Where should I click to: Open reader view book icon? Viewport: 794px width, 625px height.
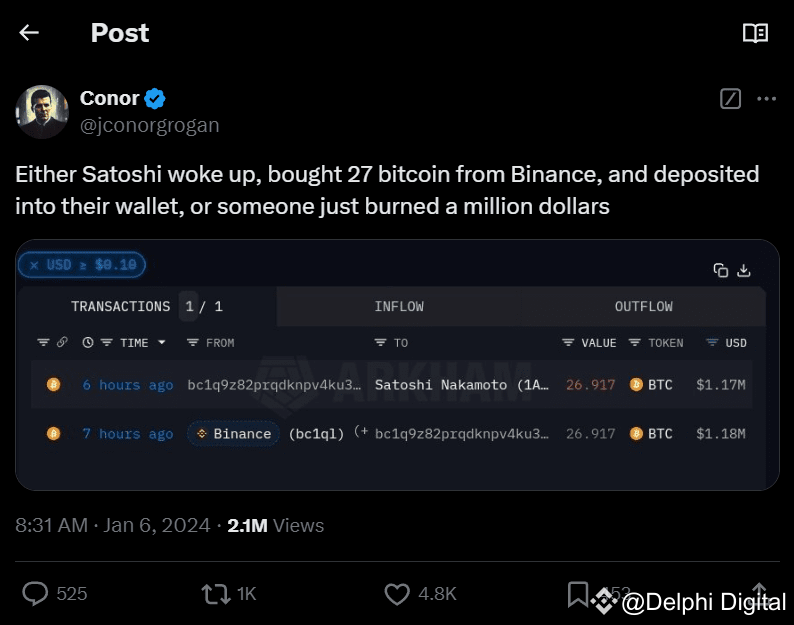coord(755,33)
